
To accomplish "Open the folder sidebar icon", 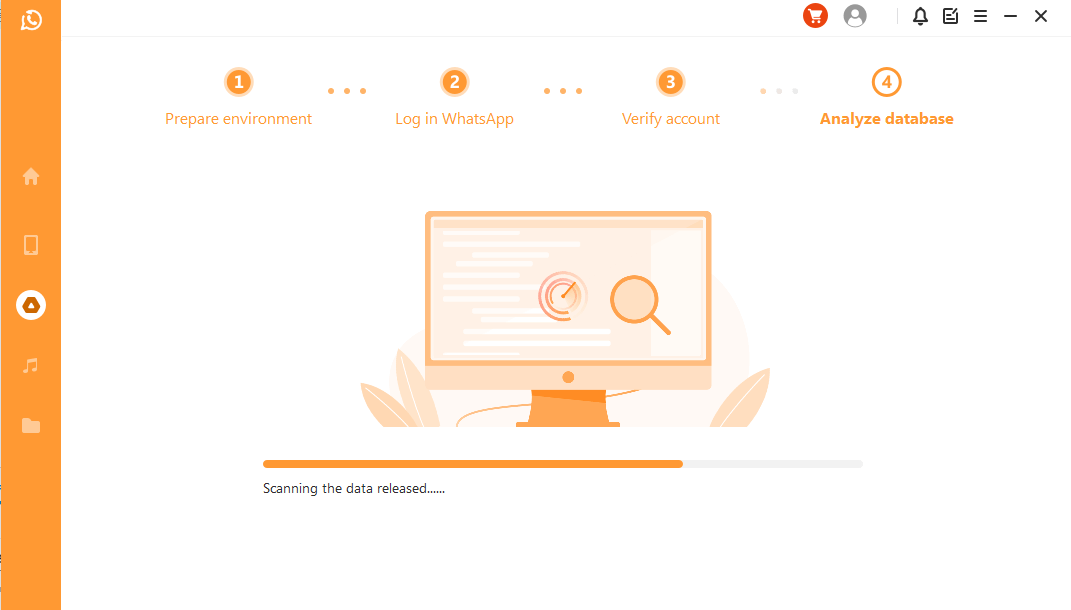I will pyautogui.click(x=31, y=426).
